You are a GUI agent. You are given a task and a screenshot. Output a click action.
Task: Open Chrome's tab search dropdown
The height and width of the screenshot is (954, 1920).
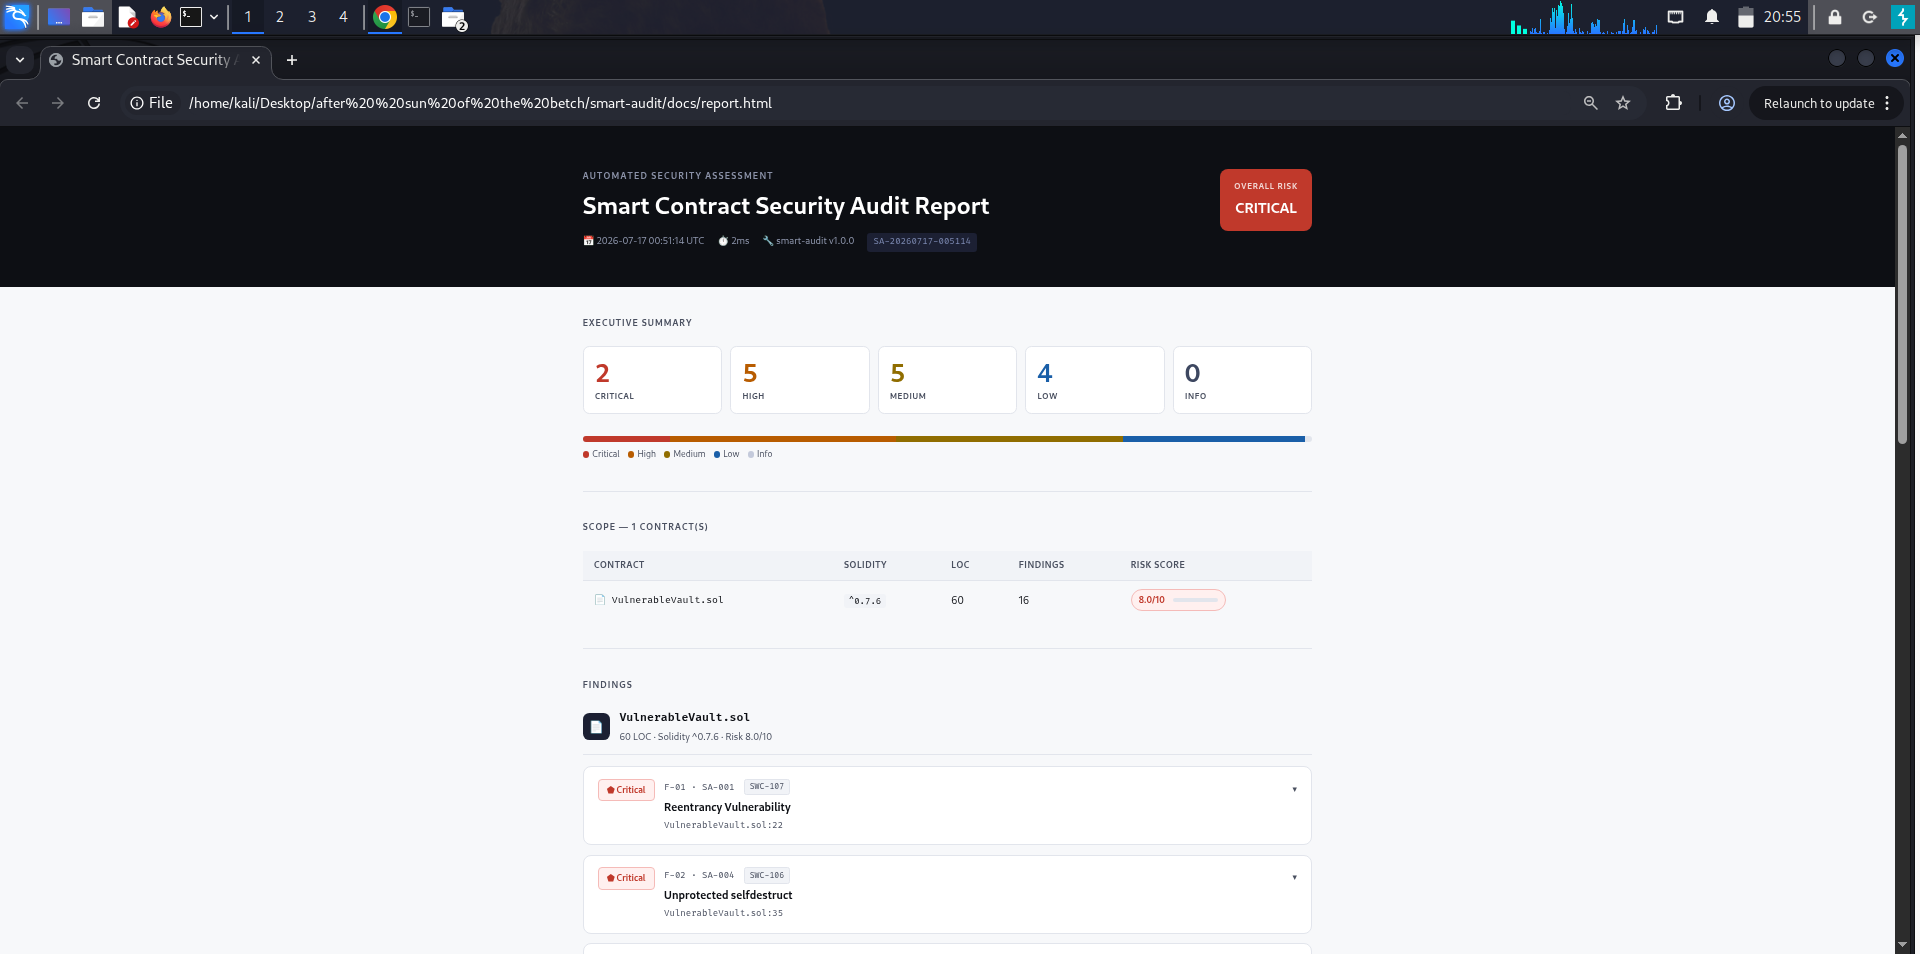(20, 60)
